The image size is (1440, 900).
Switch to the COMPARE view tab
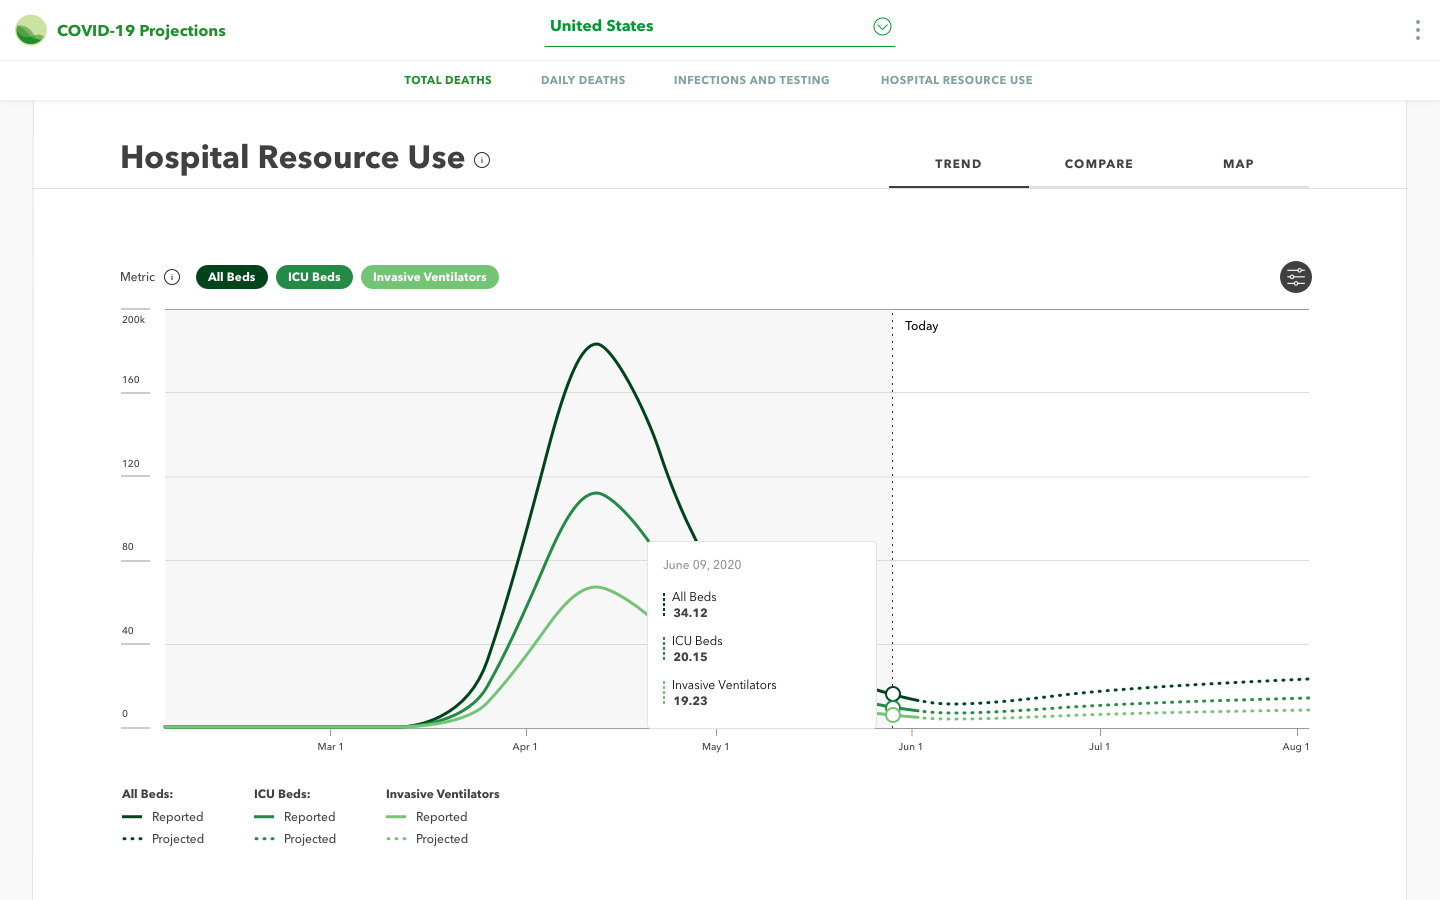[x=1098, y=164]
